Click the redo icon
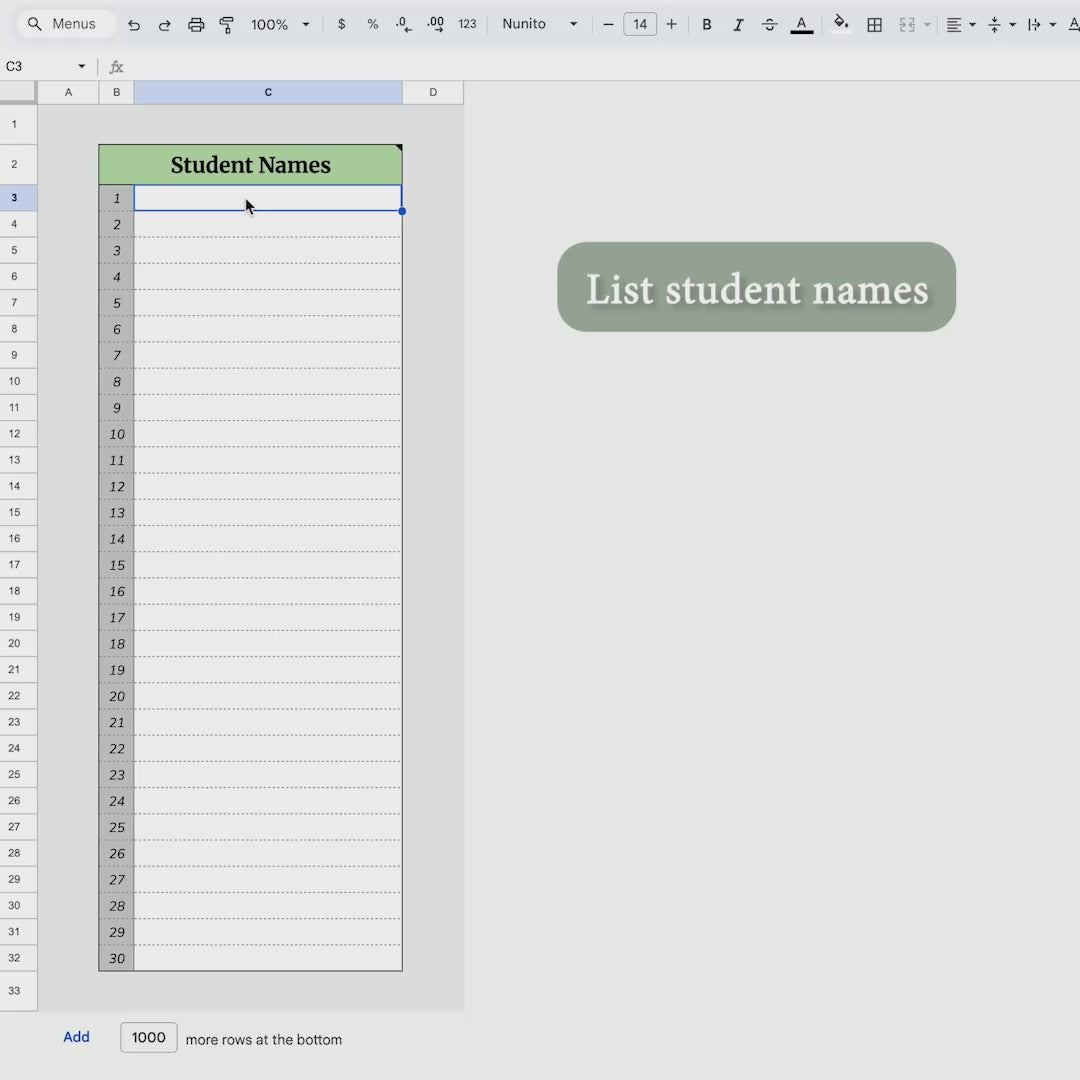Screen dimensions: 1080x1080 coord(165,24)
